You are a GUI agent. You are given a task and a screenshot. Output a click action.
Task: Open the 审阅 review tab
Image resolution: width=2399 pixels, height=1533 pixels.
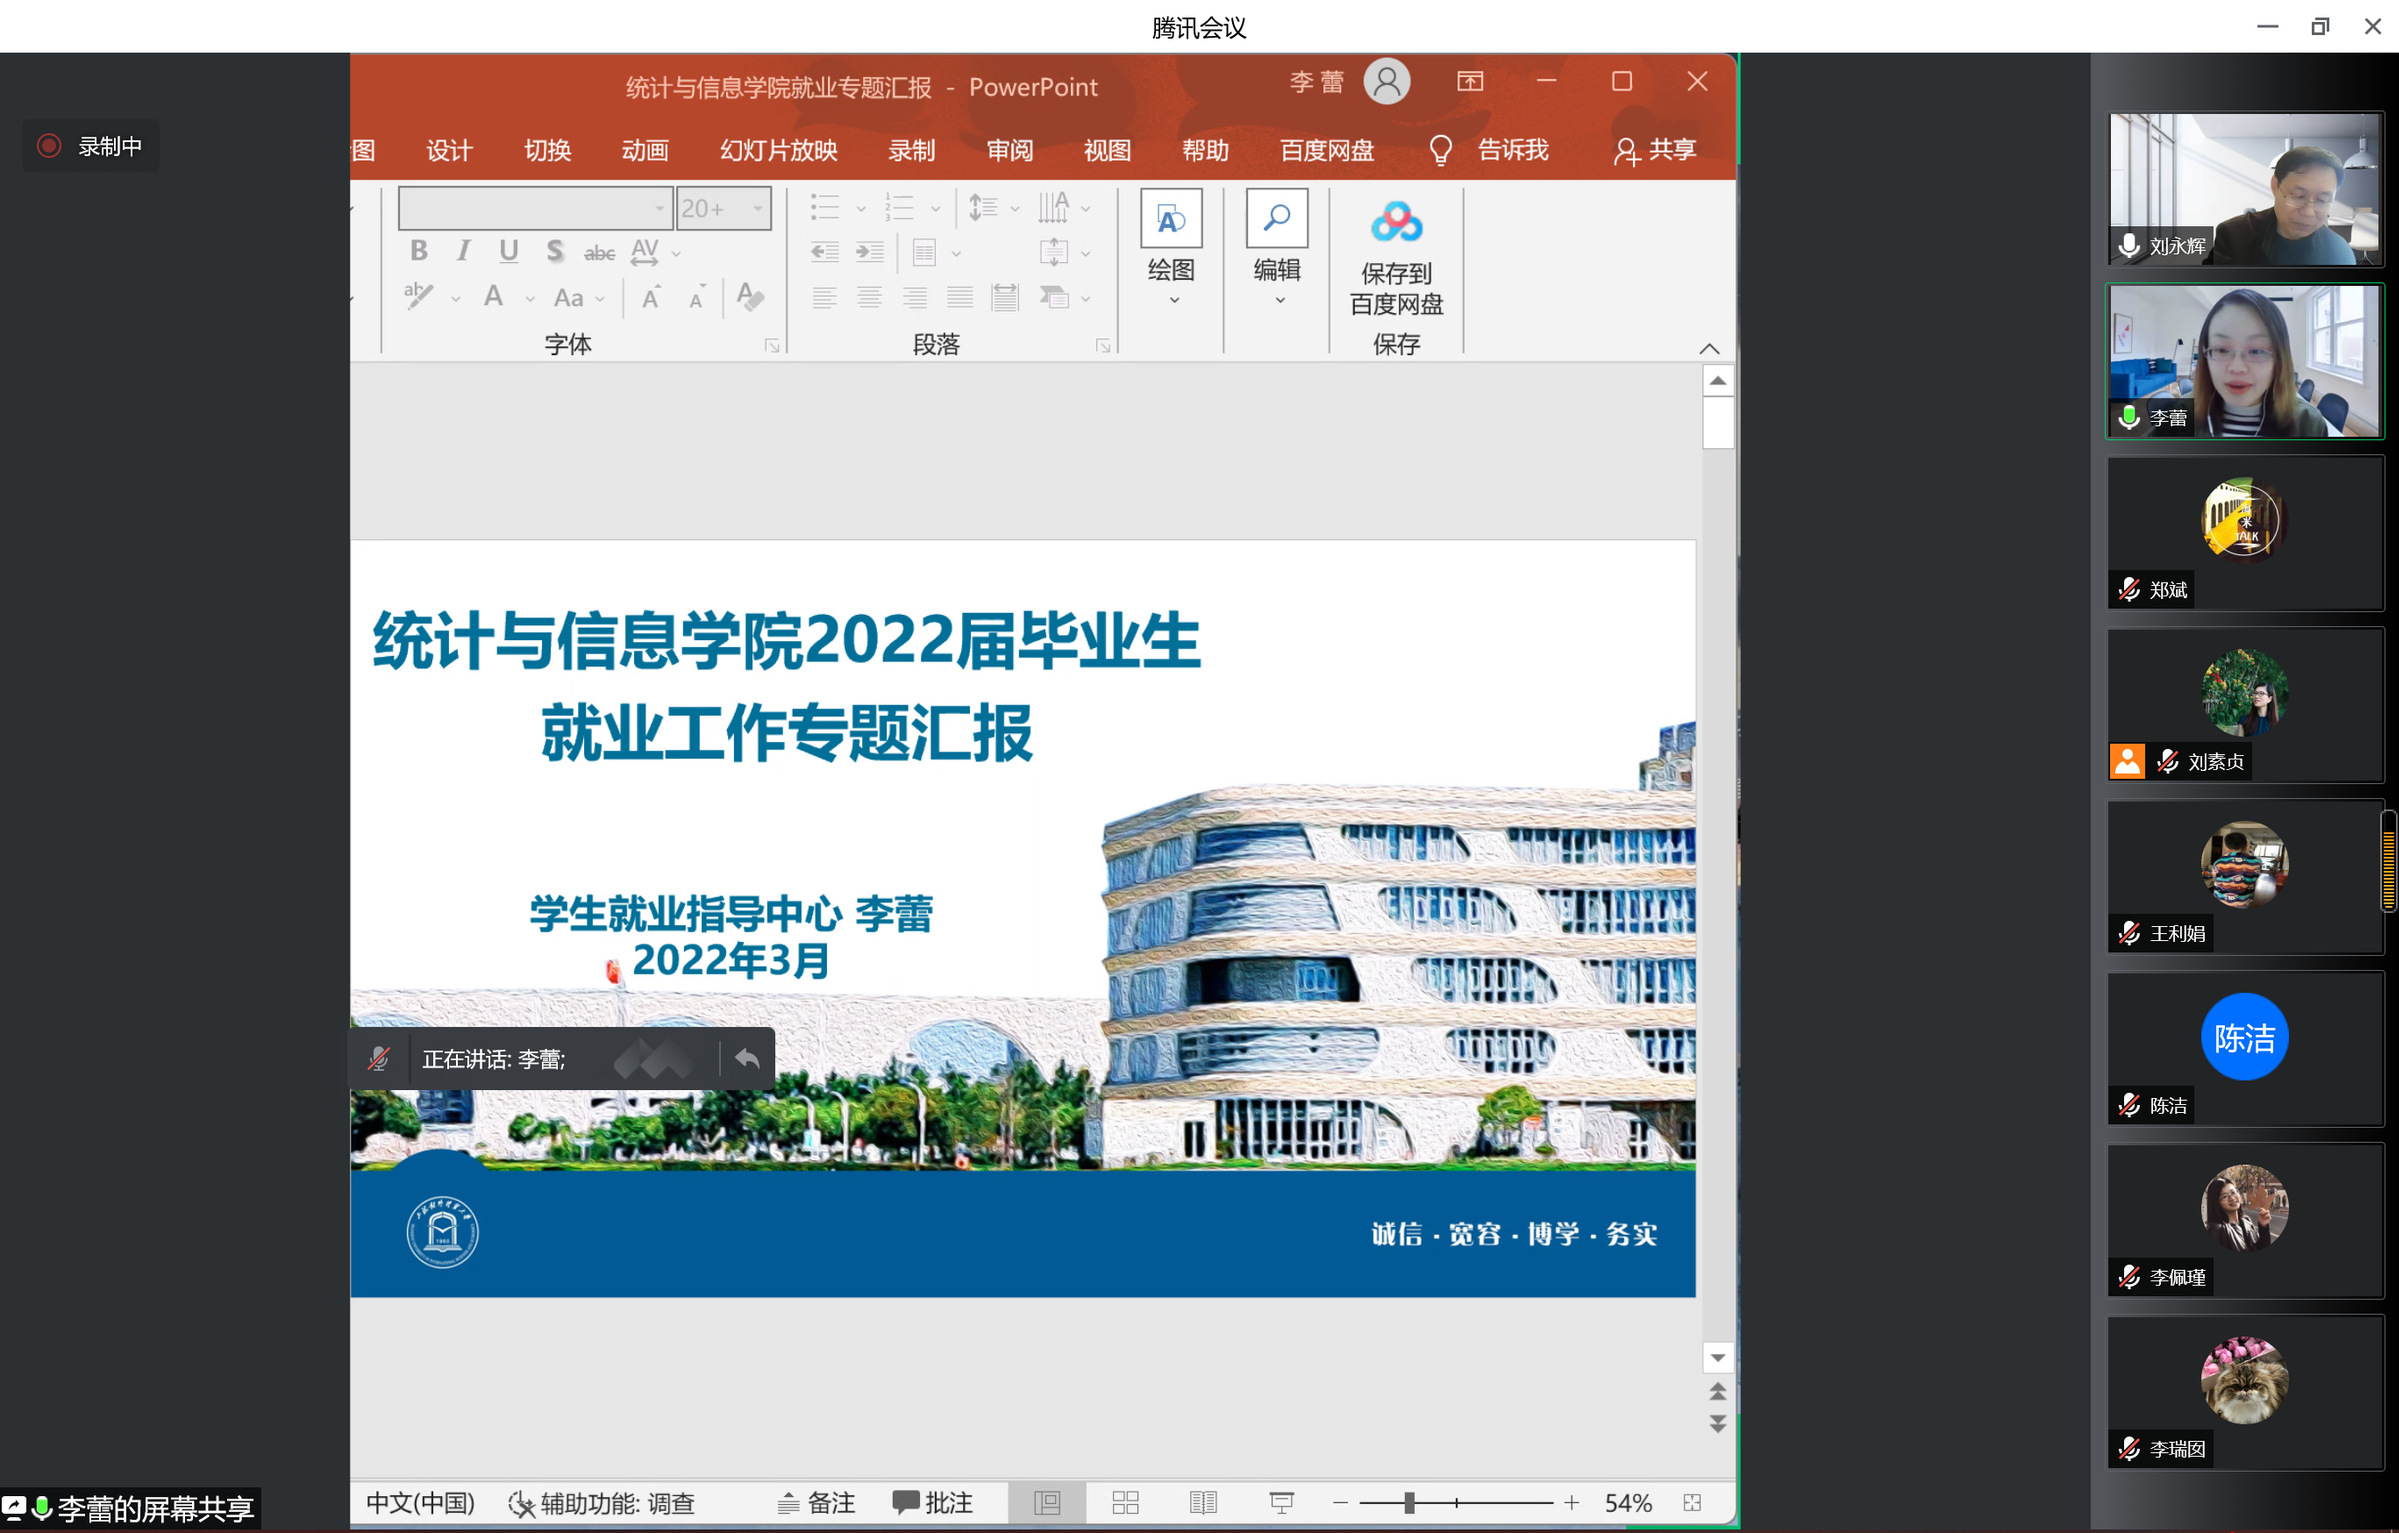[x=1009, y=151]
